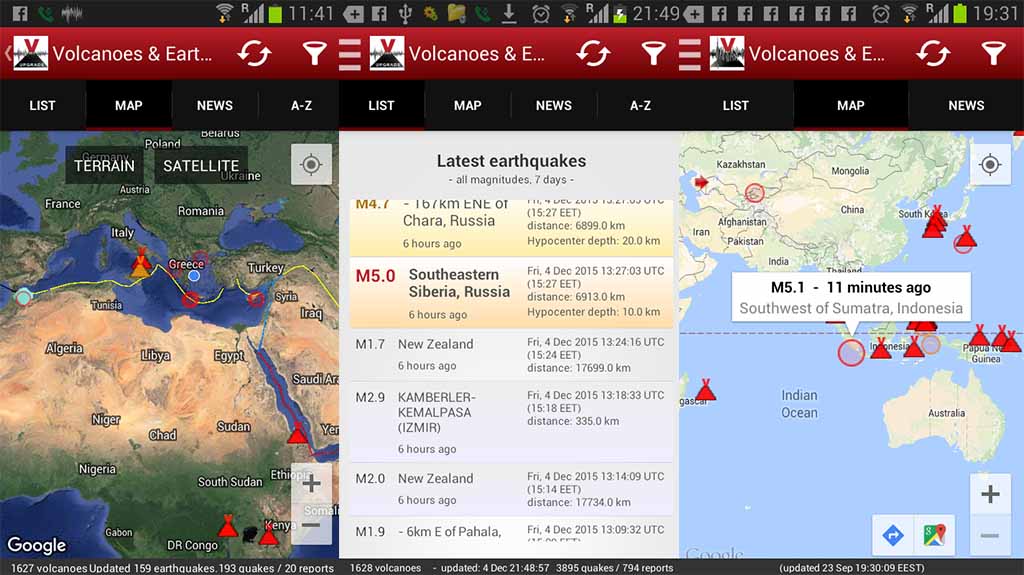Open LIST tab on middle phone screen

click(381, 105)
